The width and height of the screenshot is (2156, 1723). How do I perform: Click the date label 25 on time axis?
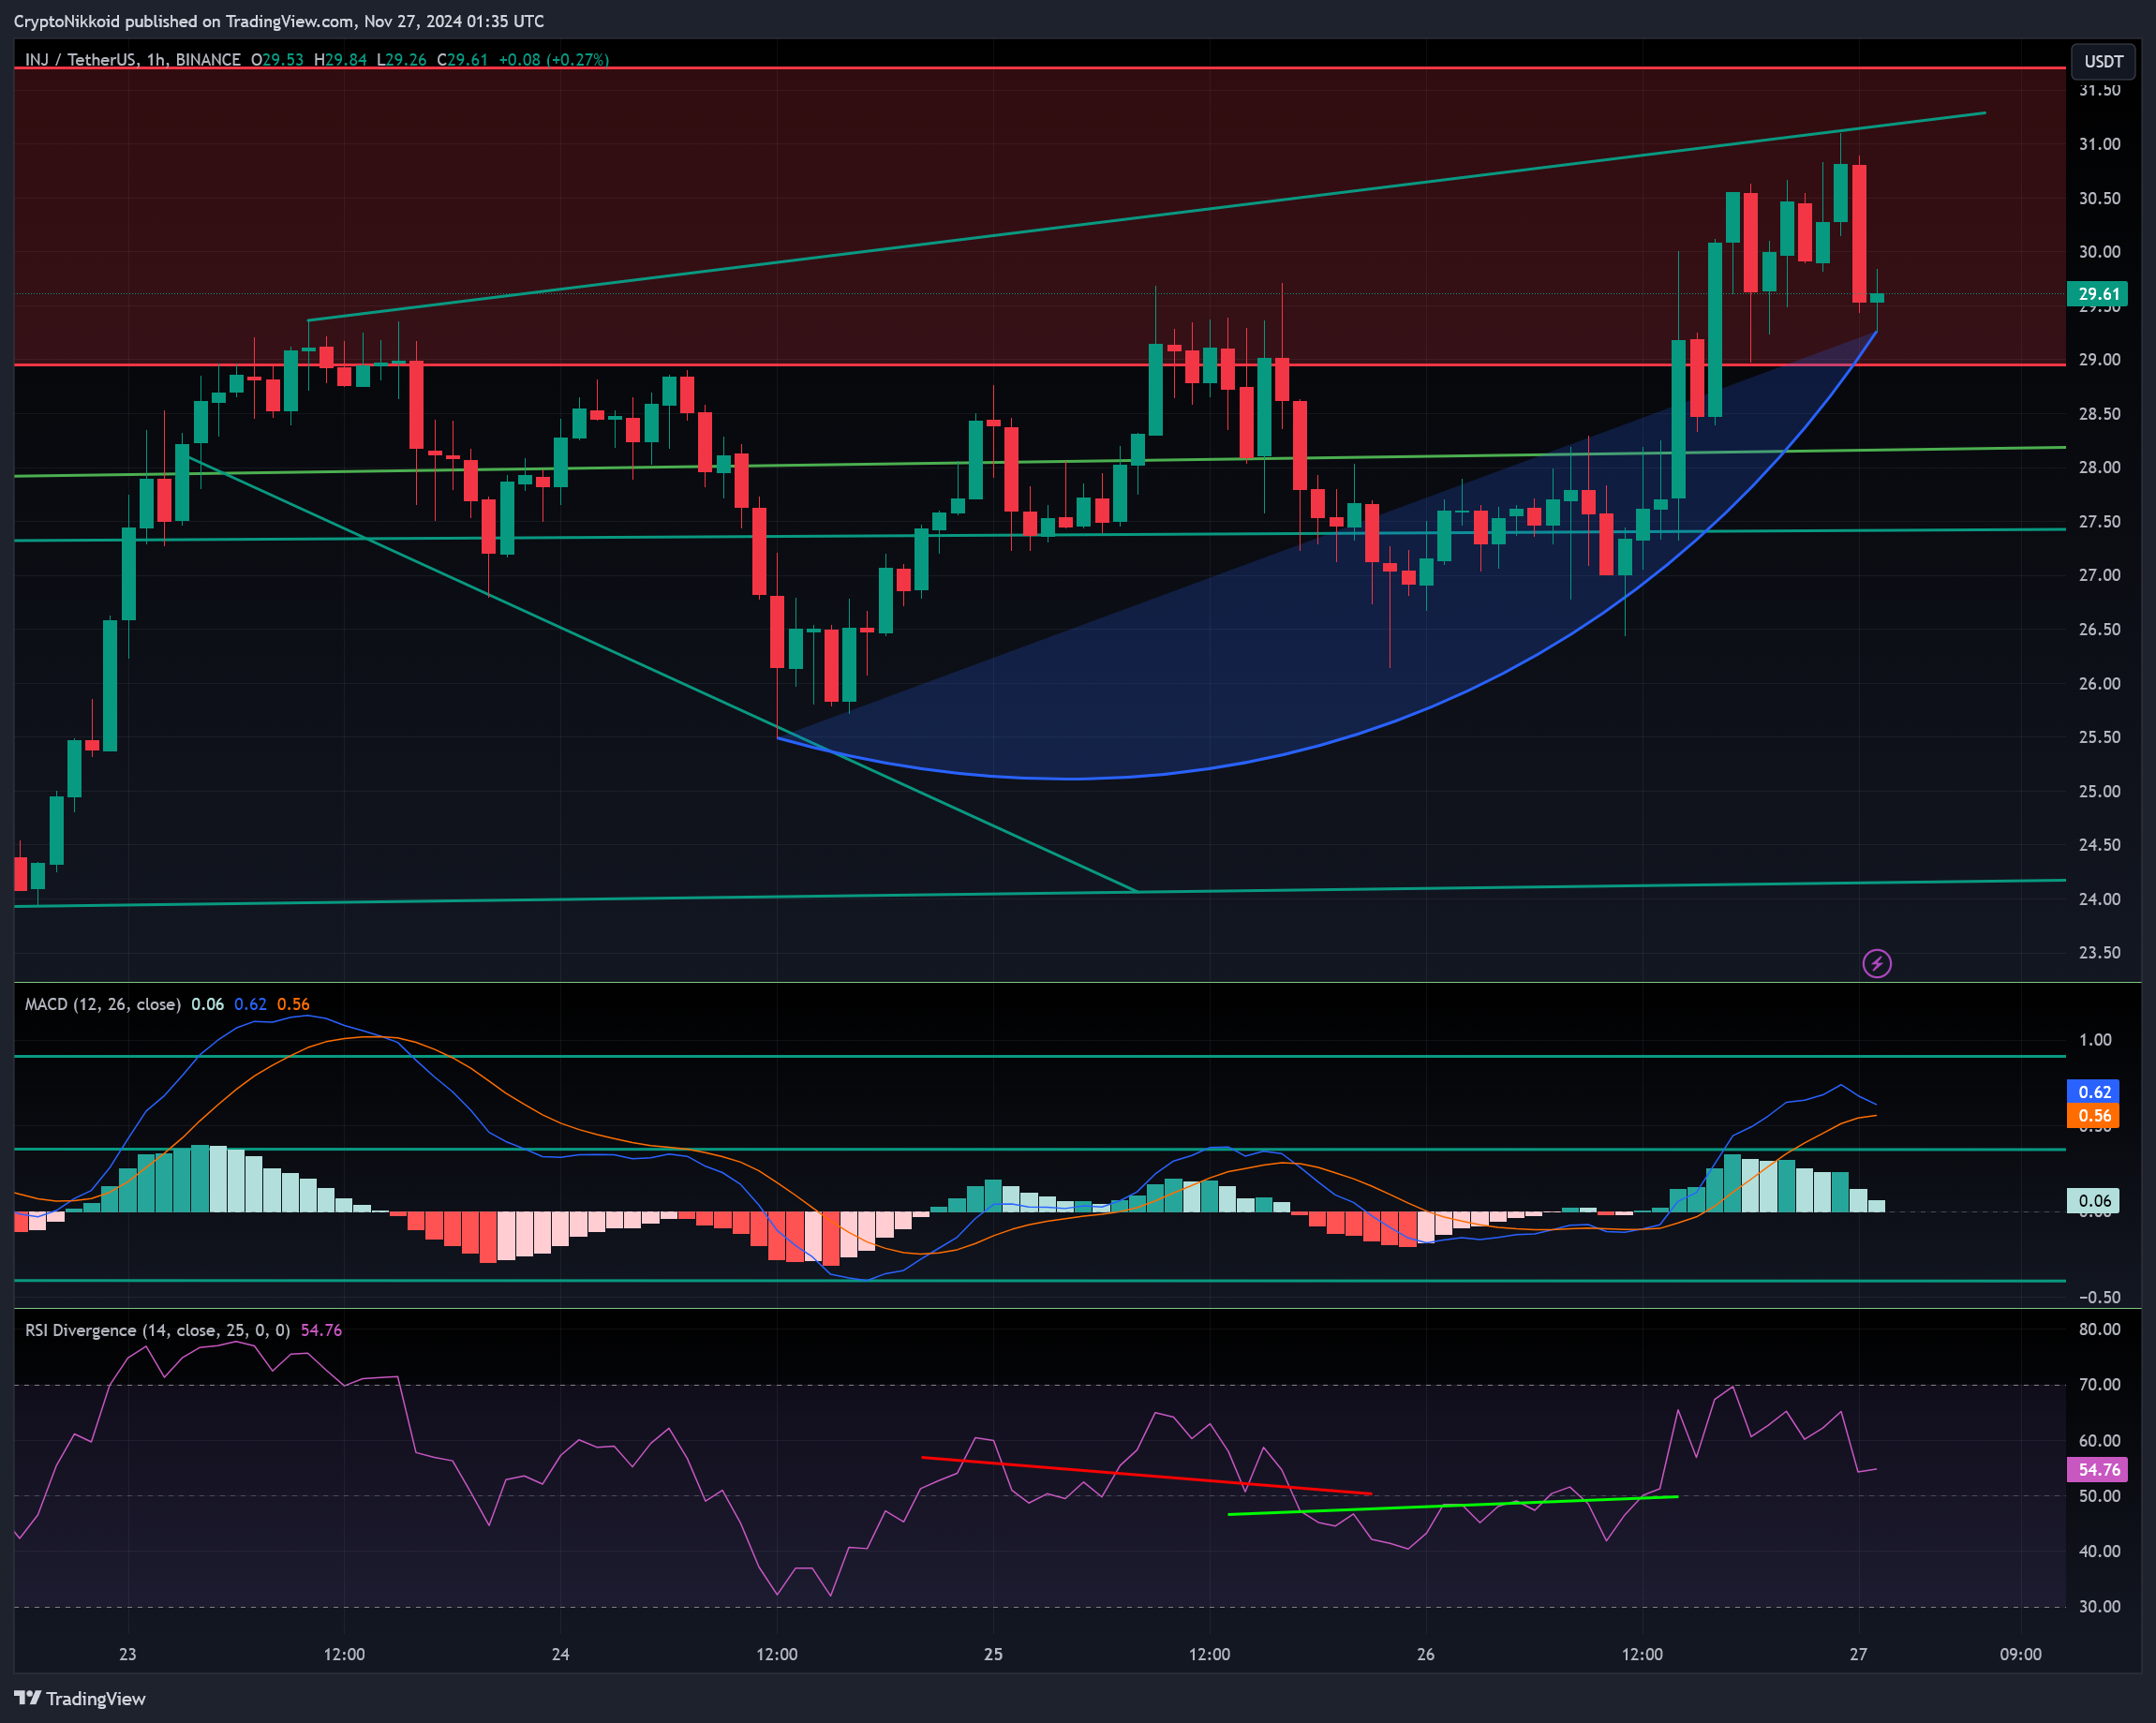click(x=993, y=1653)
